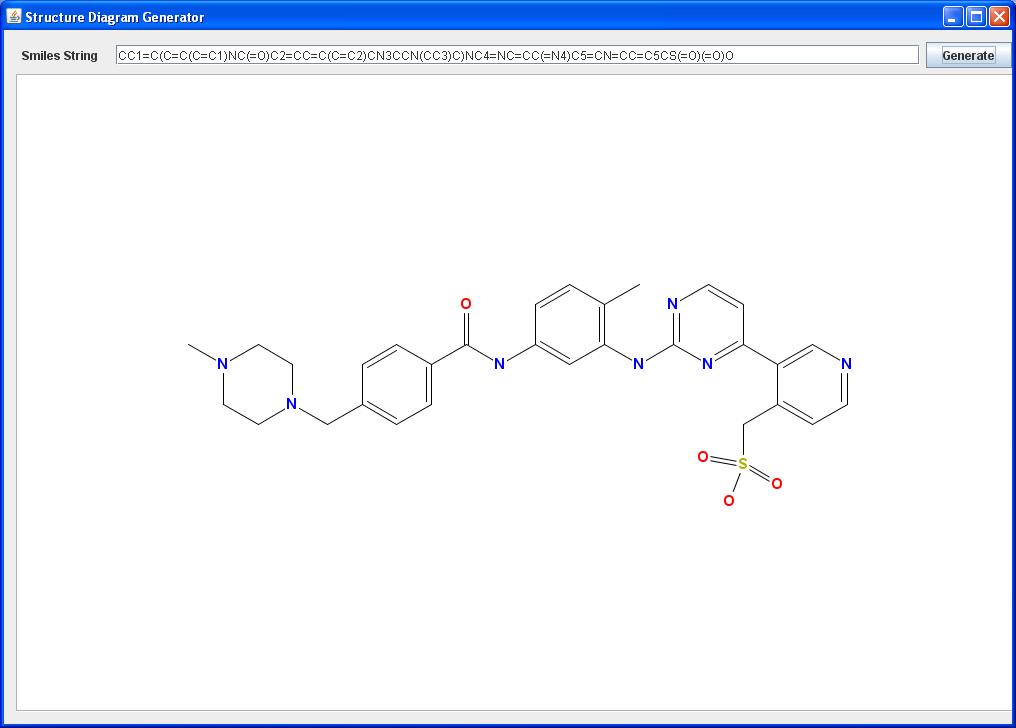The image size is (1016, 728).
Task: Click the lower pyrimidine nitrogen atom
Action: 707,363
